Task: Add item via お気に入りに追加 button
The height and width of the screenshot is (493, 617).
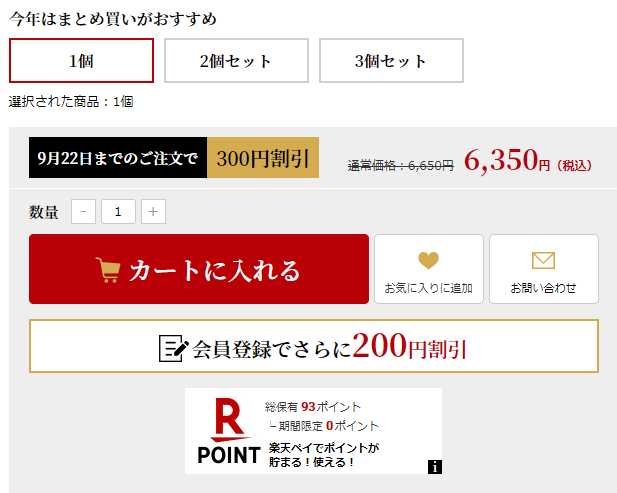Action: tap(428, 269)
